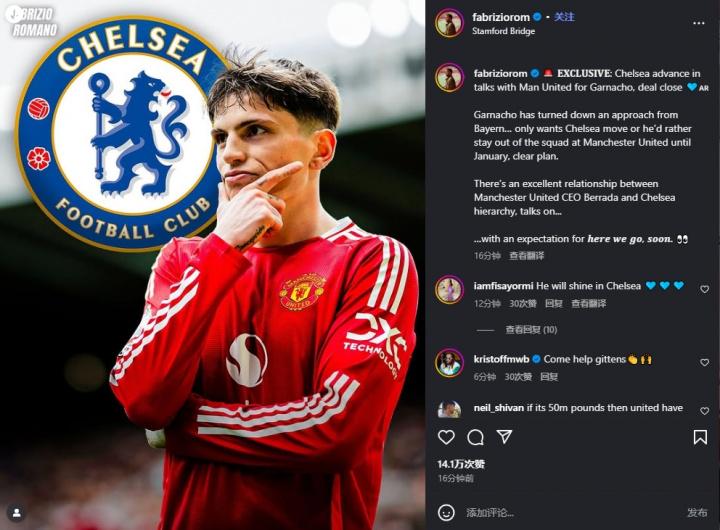Focus the 添加评论 comment input field
This screenshot has width=720, height=530.
(x=570, y=512)
